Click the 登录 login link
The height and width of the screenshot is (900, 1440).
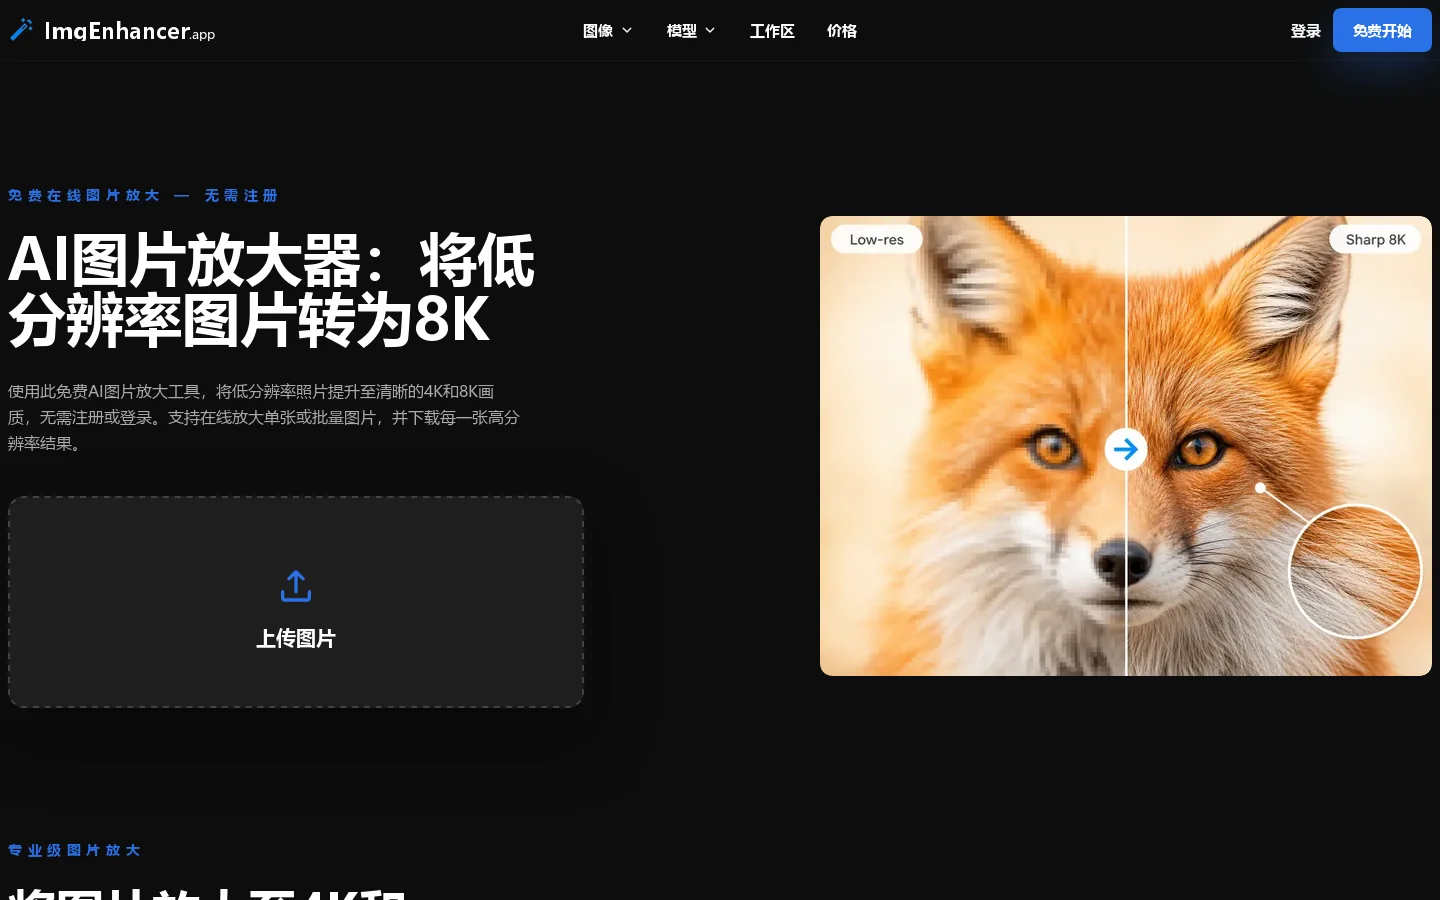tap(1305, 31)
